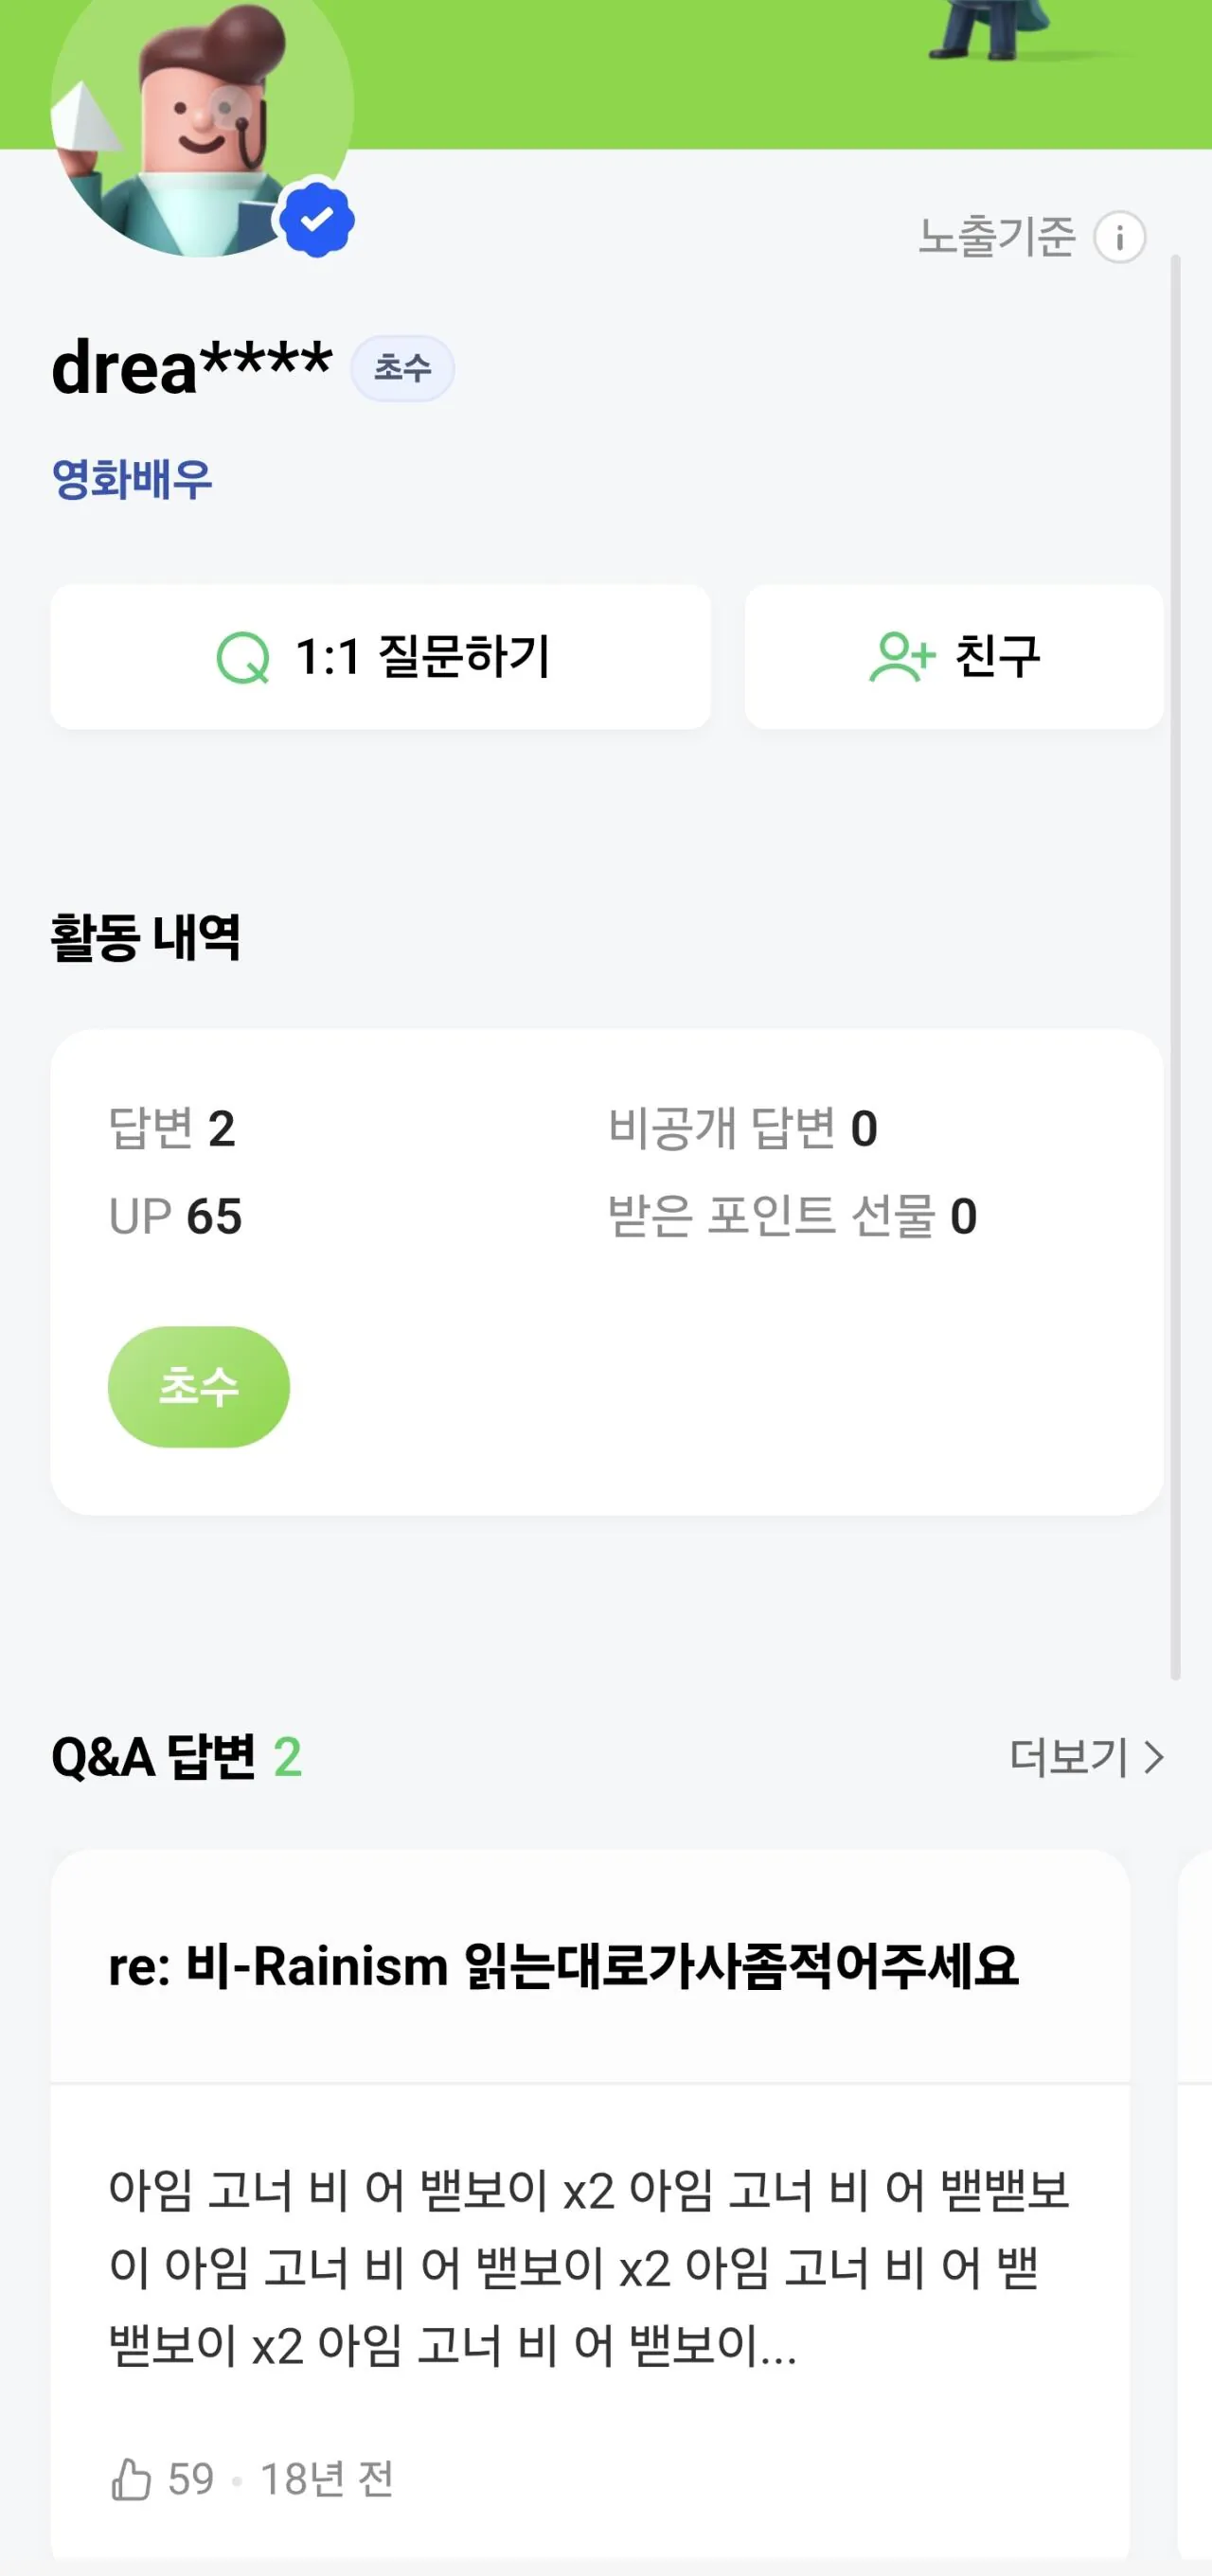Screen dimensions: 1212x2576
Task: Click the green 초수 level pill
Action: (x=198, y=1387)
